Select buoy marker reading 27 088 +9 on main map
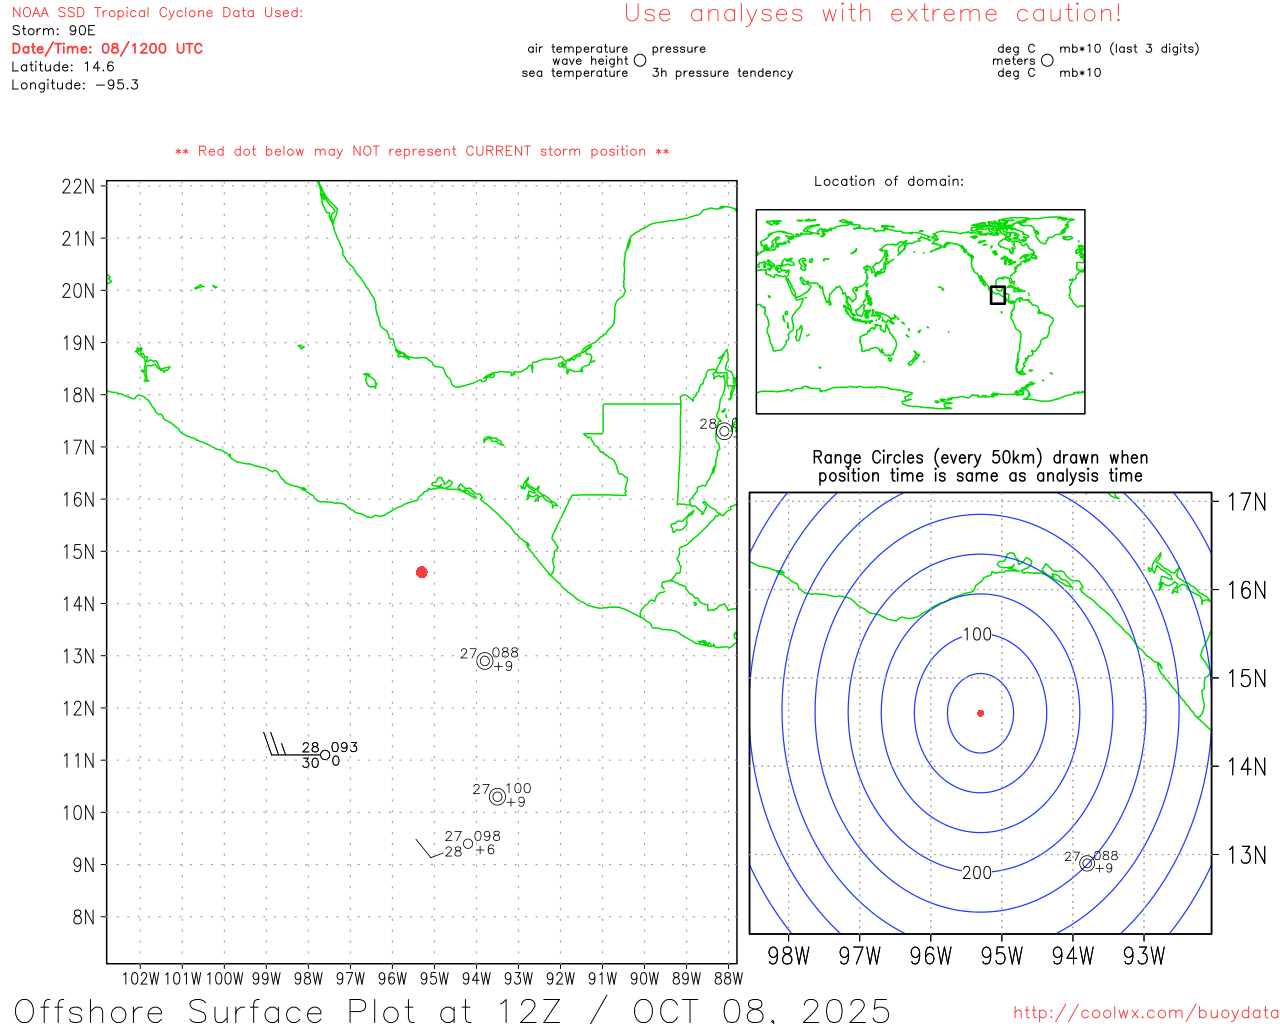The width and height of the screenshot is (1280, 1024). pyautogui.click(x=485, y=661)
